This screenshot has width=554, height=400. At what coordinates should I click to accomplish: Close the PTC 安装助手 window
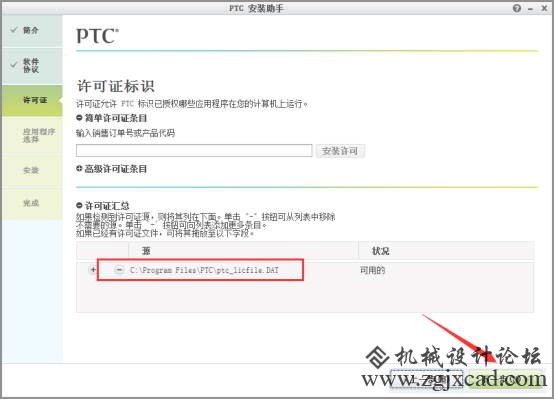tap(544, 8)
